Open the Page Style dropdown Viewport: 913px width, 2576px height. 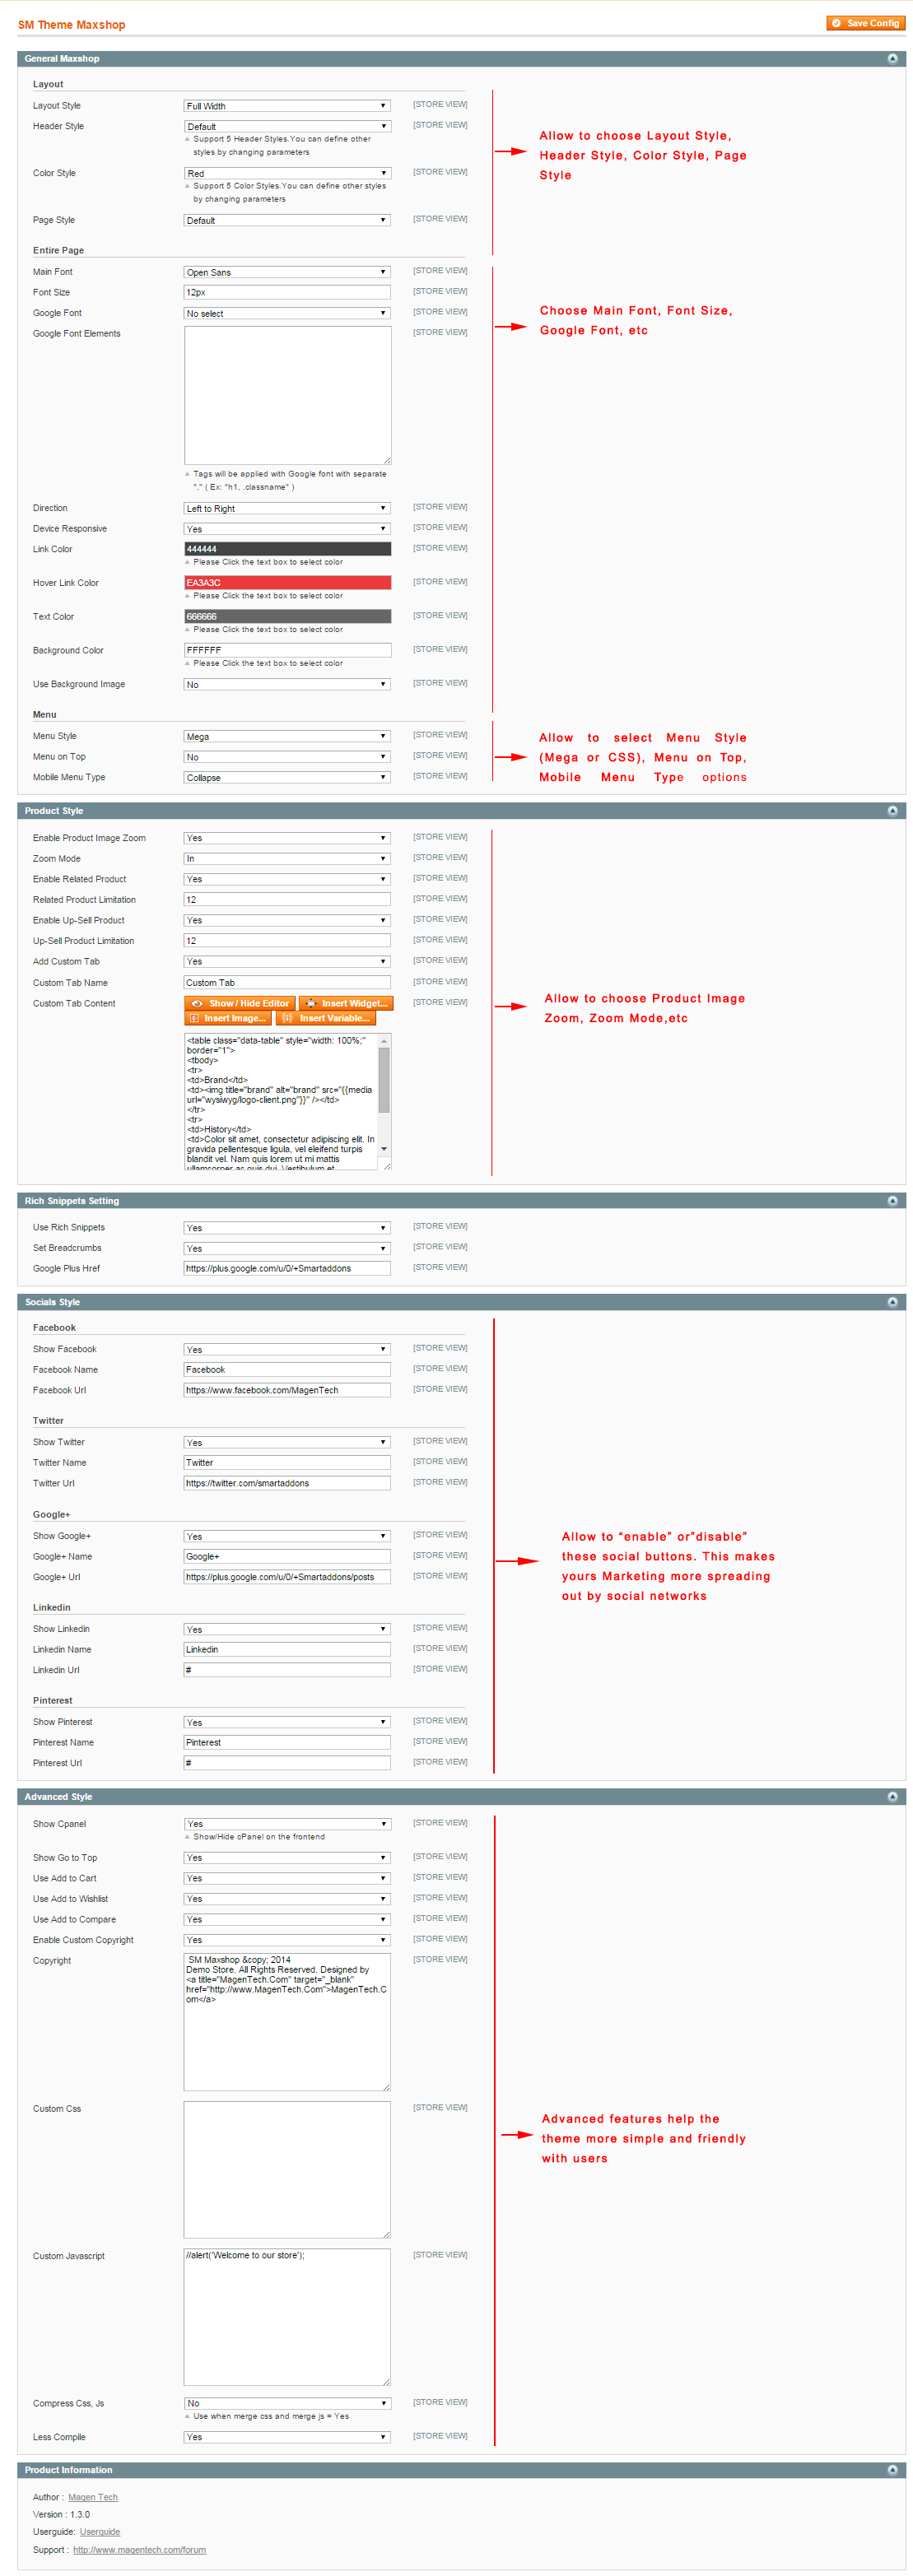287,221
